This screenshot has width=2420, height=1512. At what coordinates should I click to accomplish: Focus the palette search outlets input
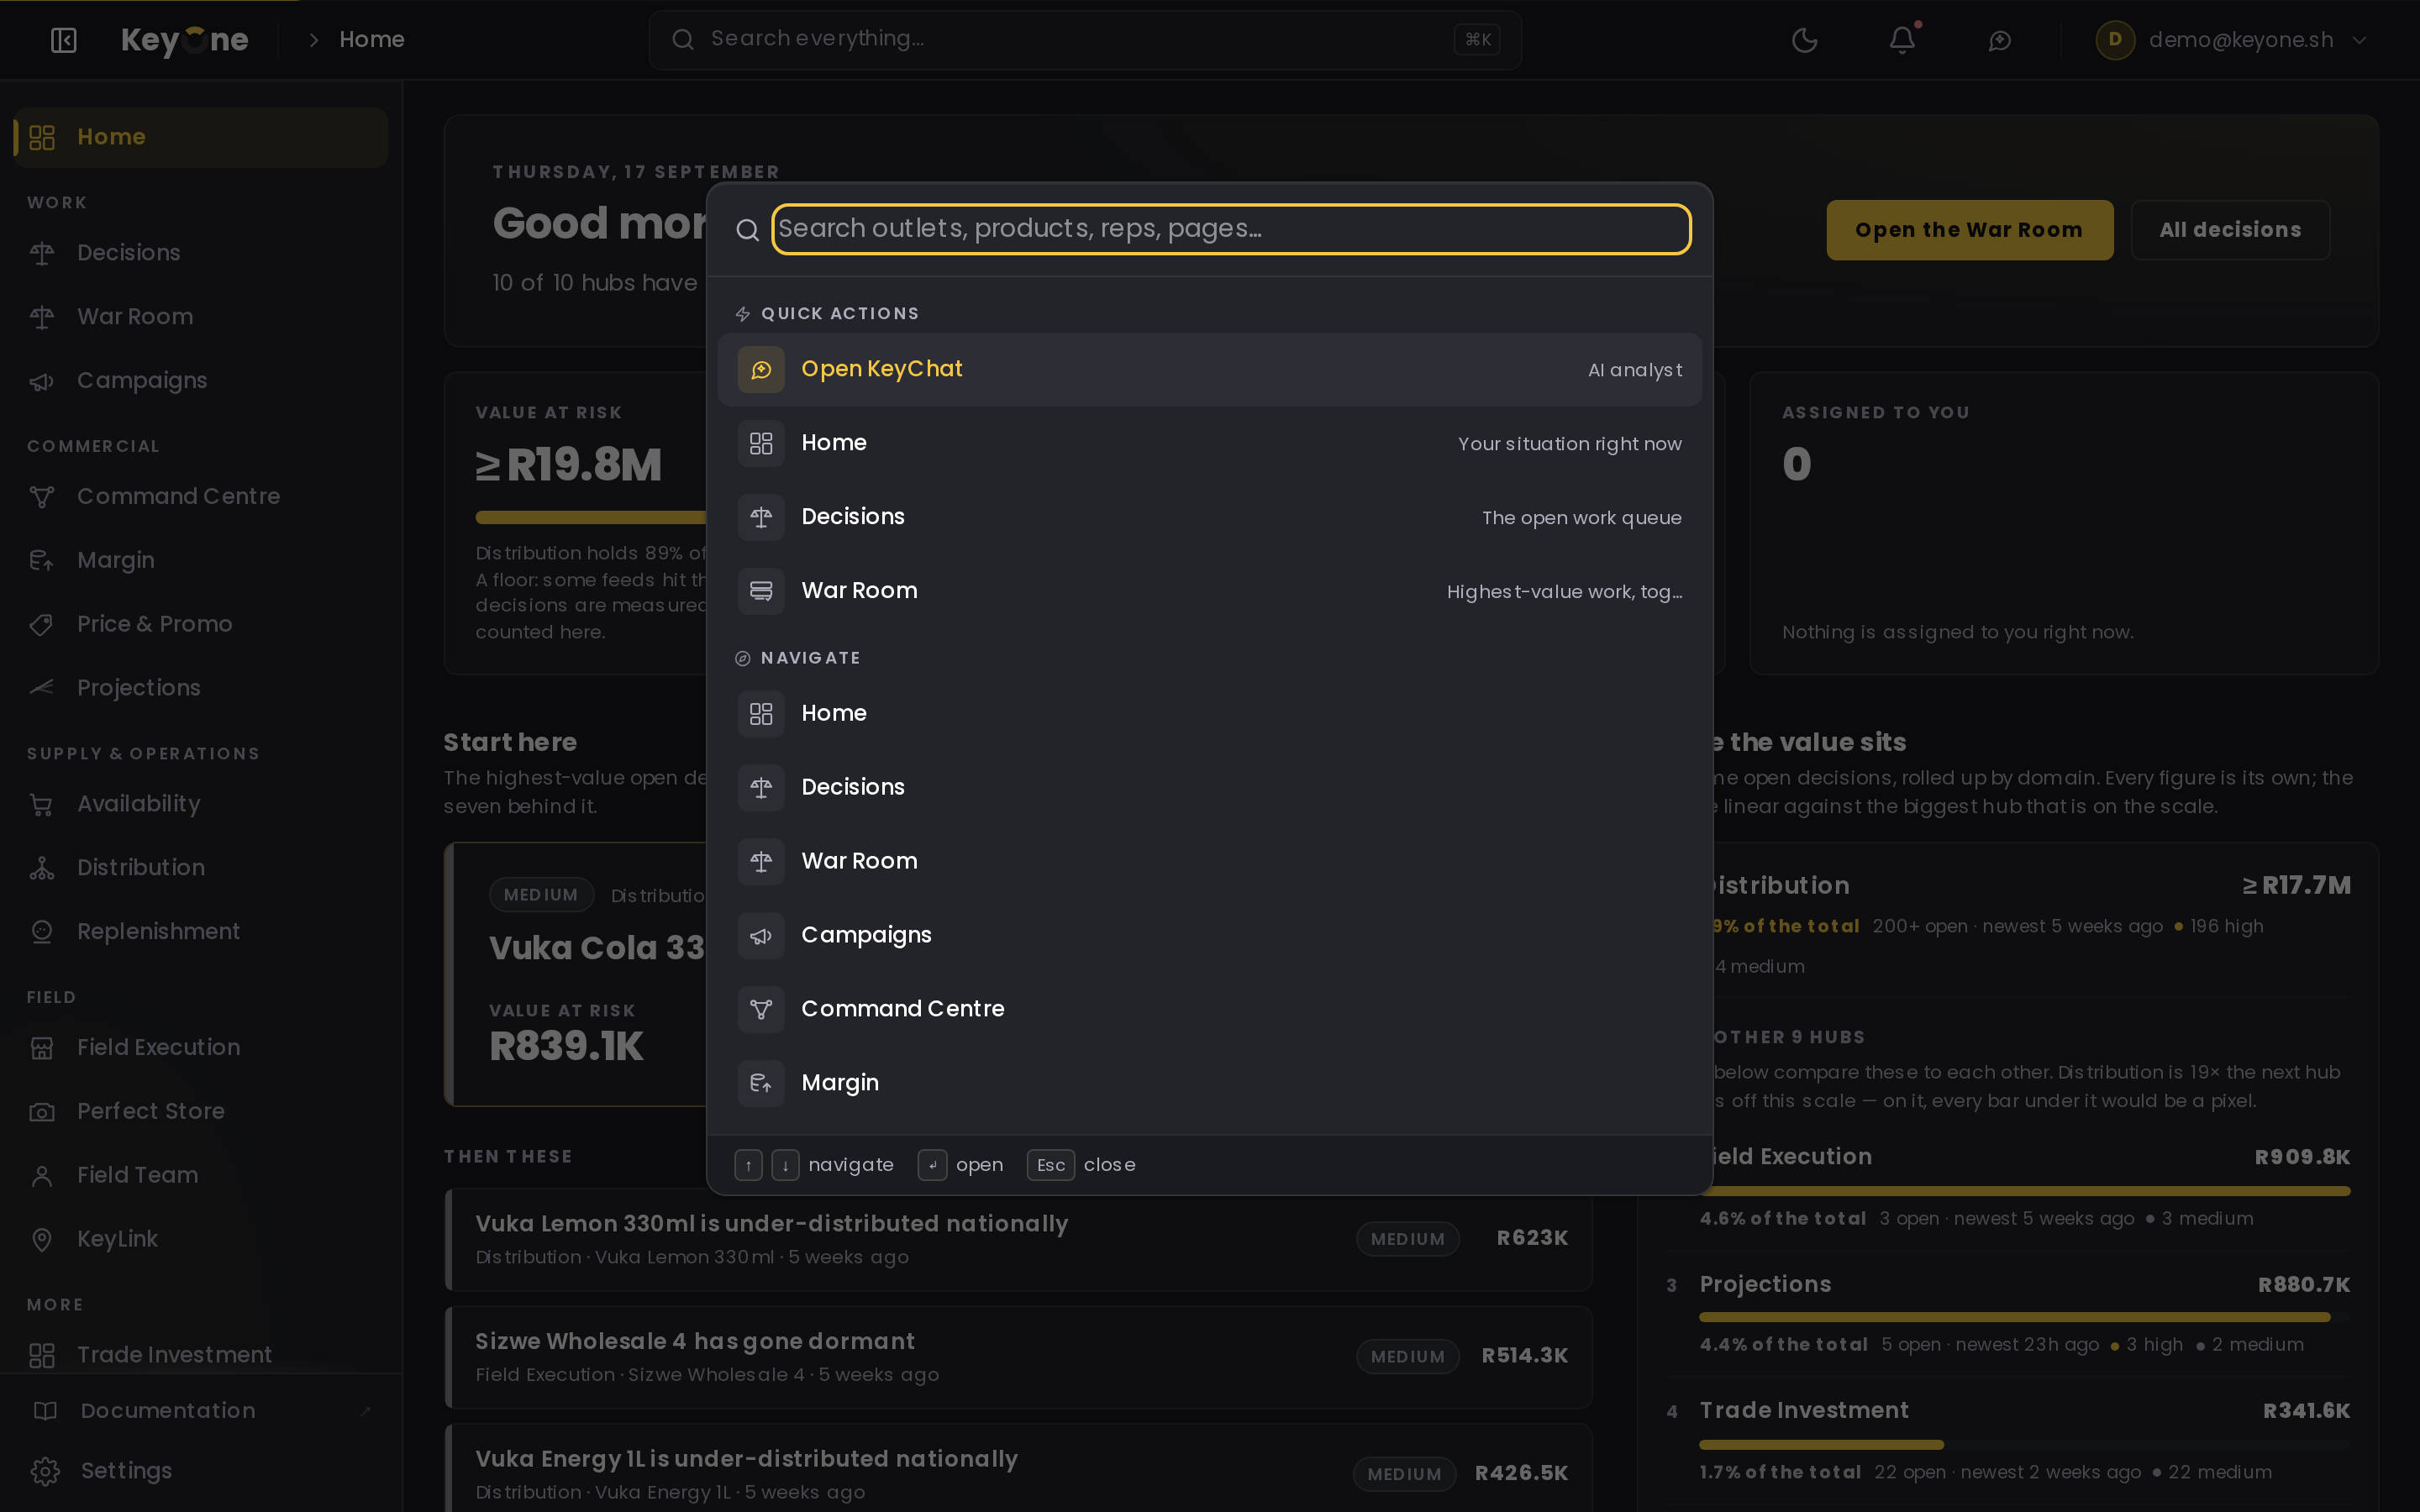point(1231,229)
